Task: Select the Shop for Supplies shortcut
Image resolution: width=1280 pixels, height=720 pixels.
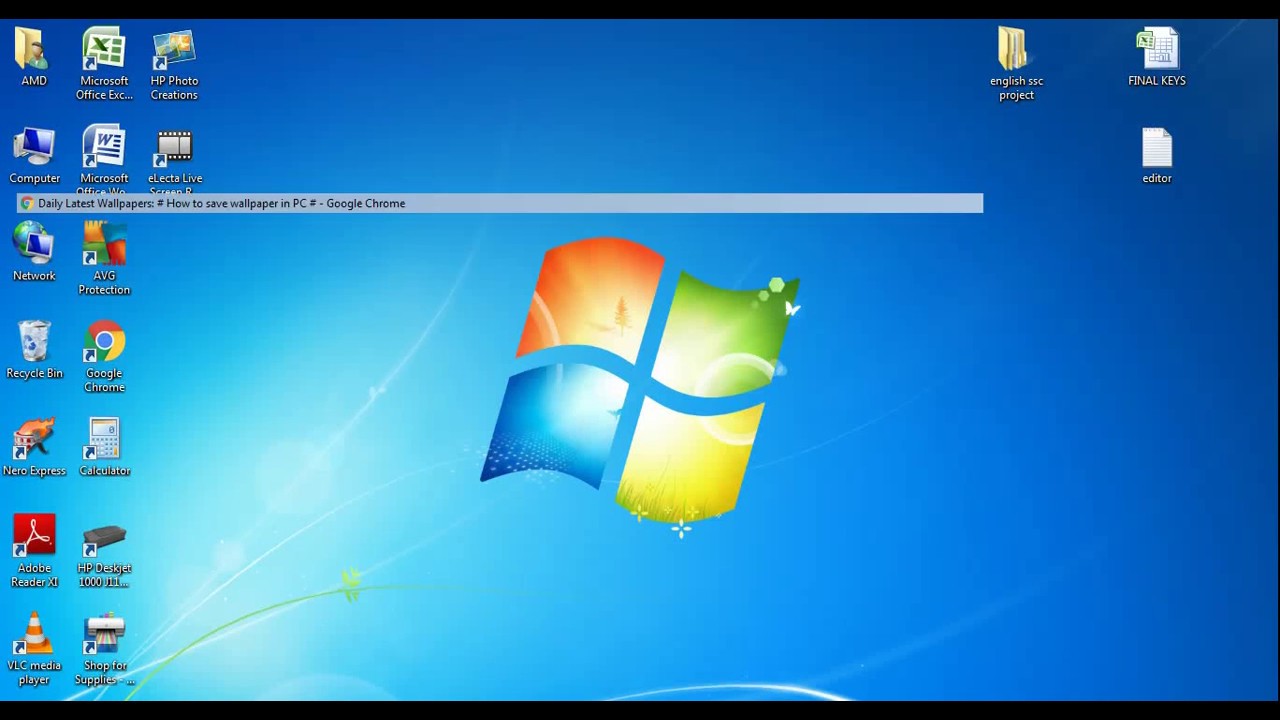Action: (x=104, y=649)
